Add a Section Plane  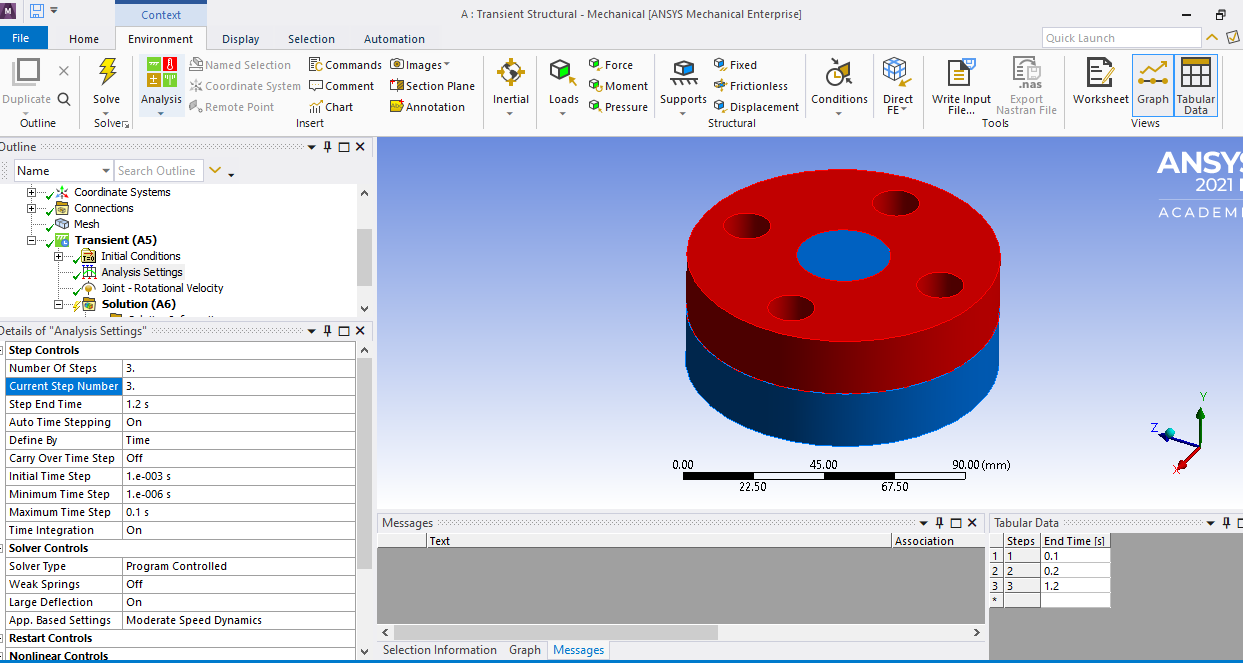[x=432, y=86]
